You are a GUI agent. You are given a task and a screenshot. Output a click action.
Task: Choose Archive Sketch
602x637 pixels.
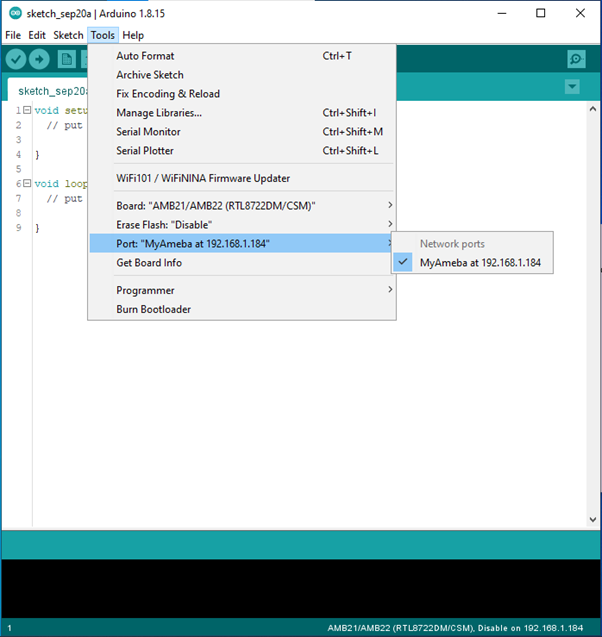coord(242,75)
